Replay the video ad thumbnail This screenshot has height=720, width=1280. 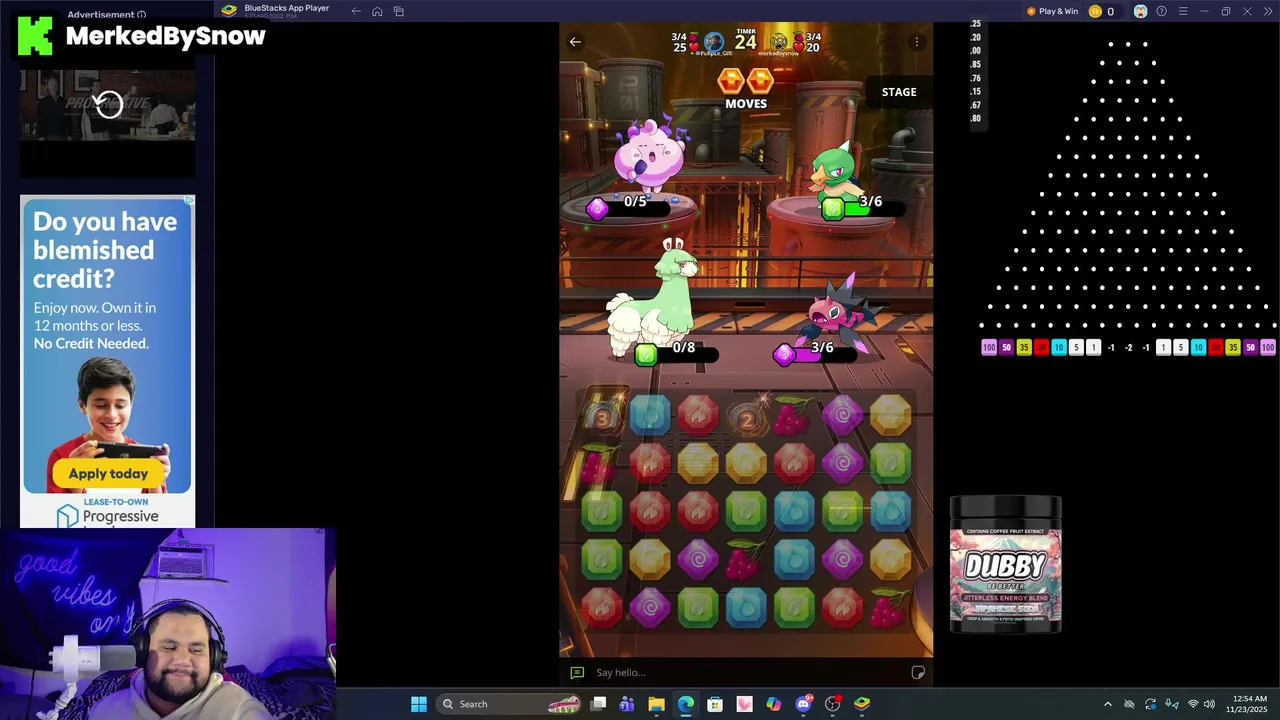[x=109, y=104]
